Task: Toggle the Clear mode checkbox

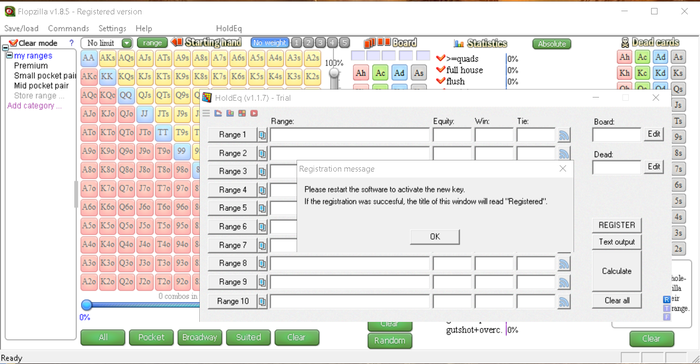Action: pos(12,43)
